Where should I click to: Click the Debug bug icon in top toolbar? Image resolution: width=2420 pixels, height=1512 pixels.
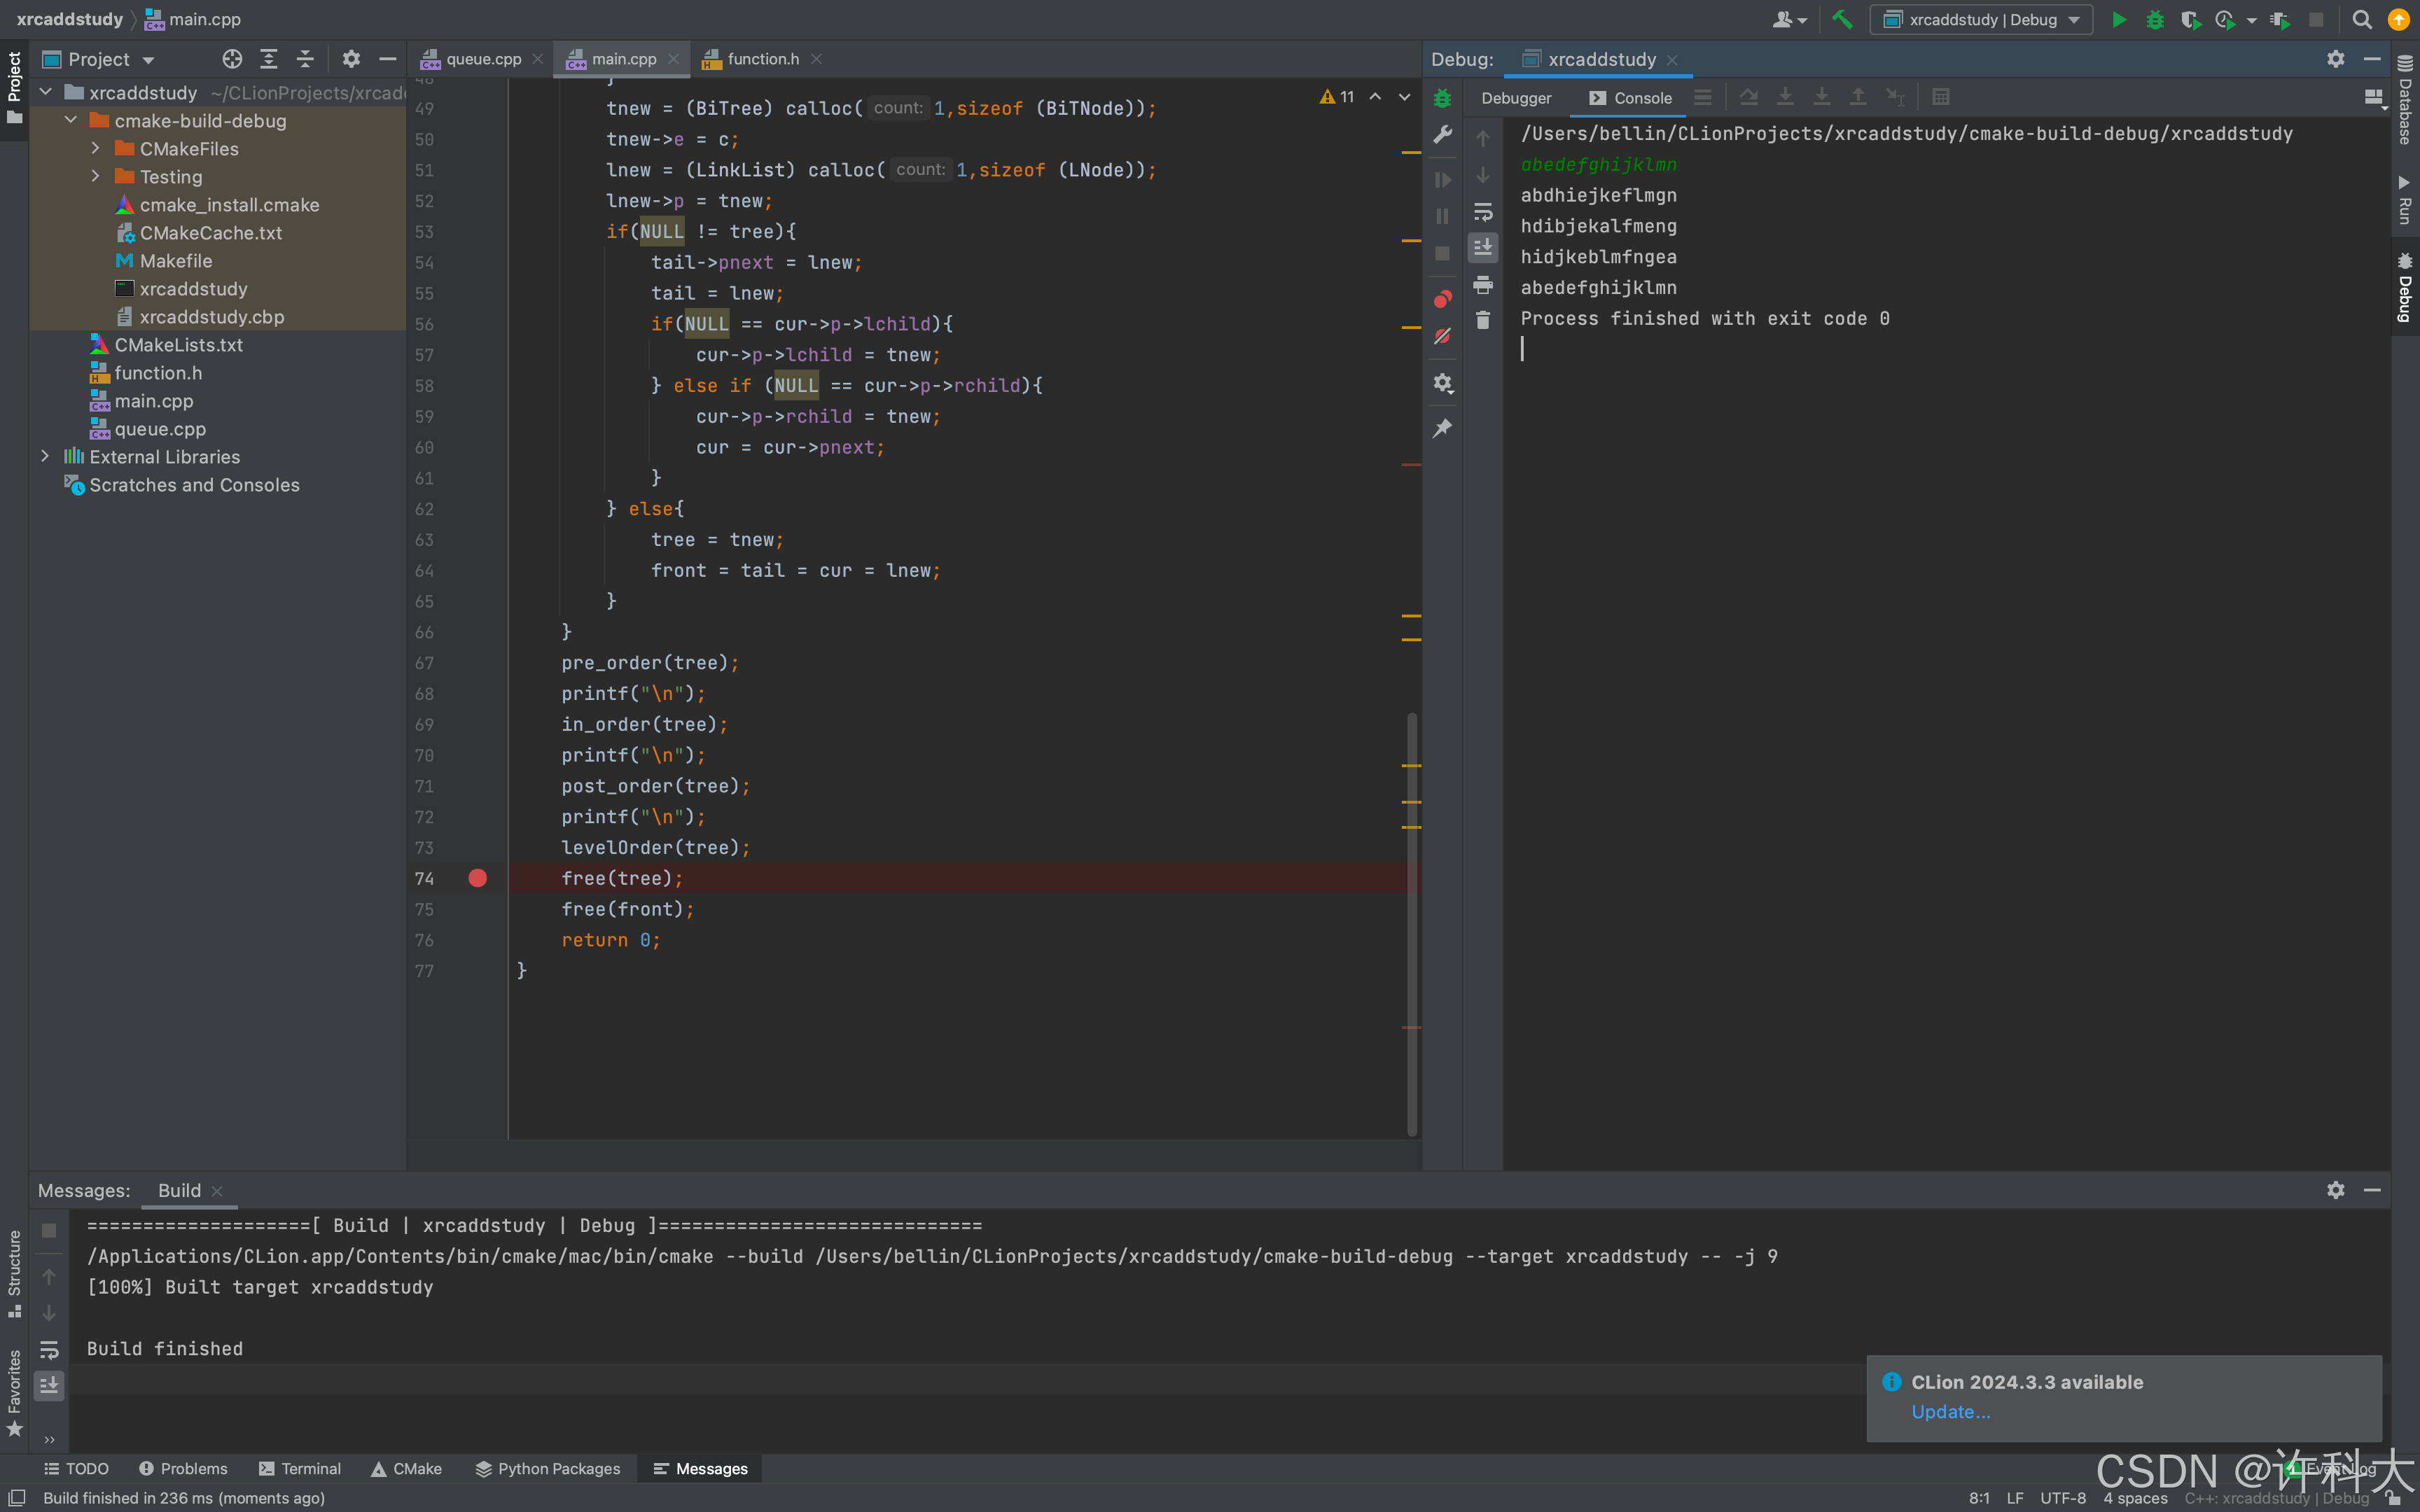[x=2154, y=19]
